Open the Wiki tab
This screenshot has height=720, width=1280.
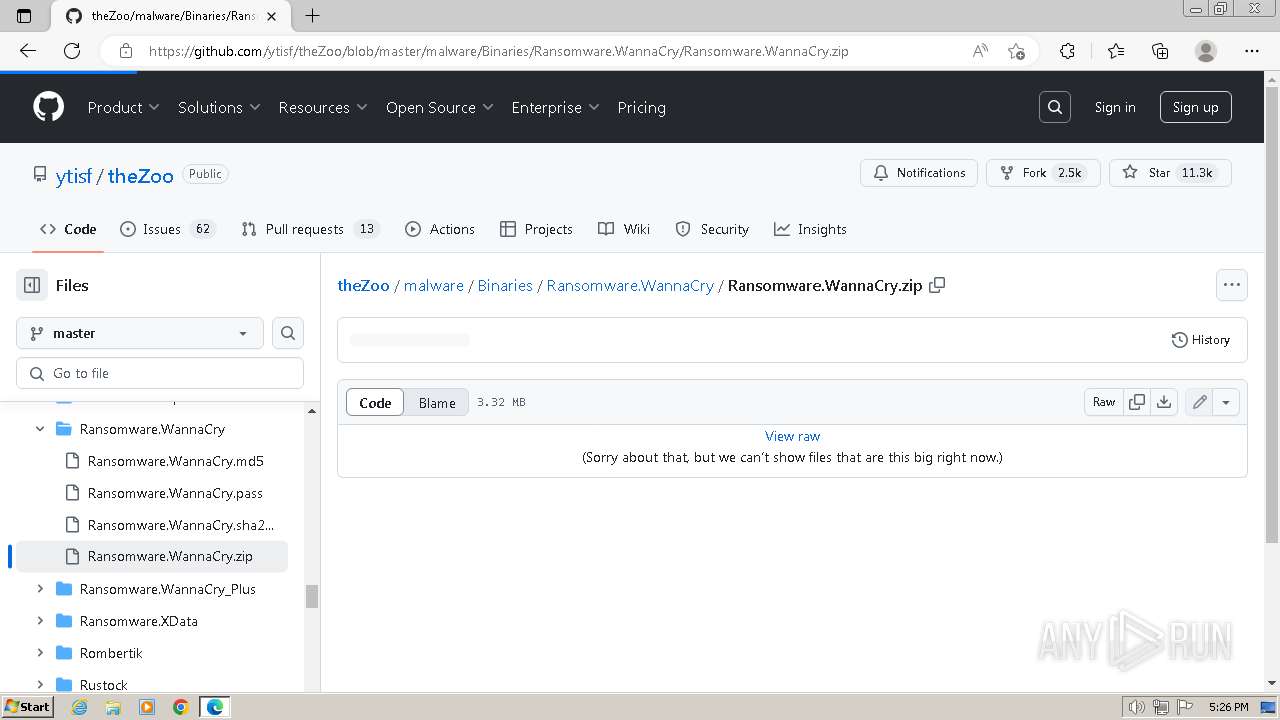tap(624, 229)
